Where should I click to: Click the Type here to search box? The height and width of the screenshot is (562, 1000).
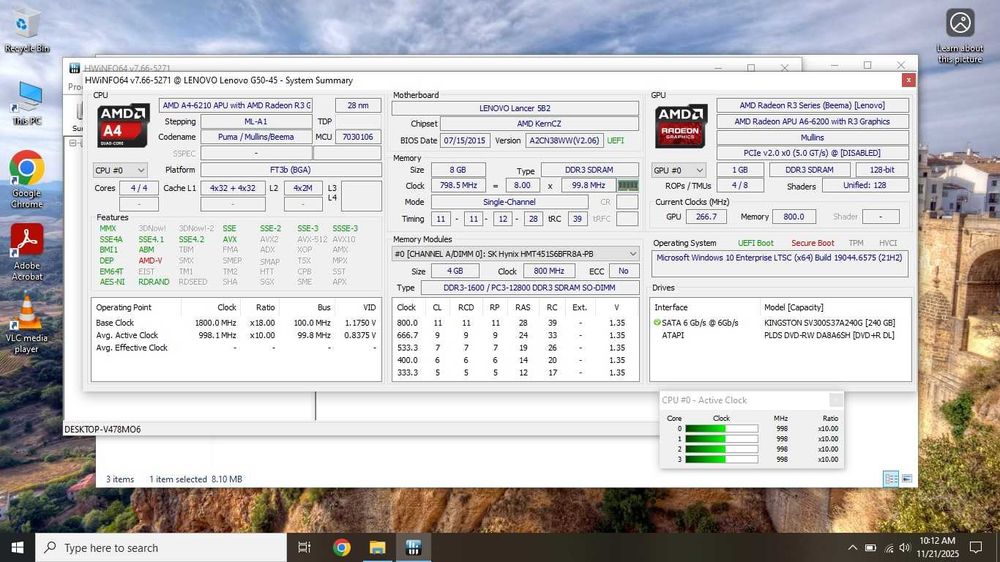click(161, 547)
